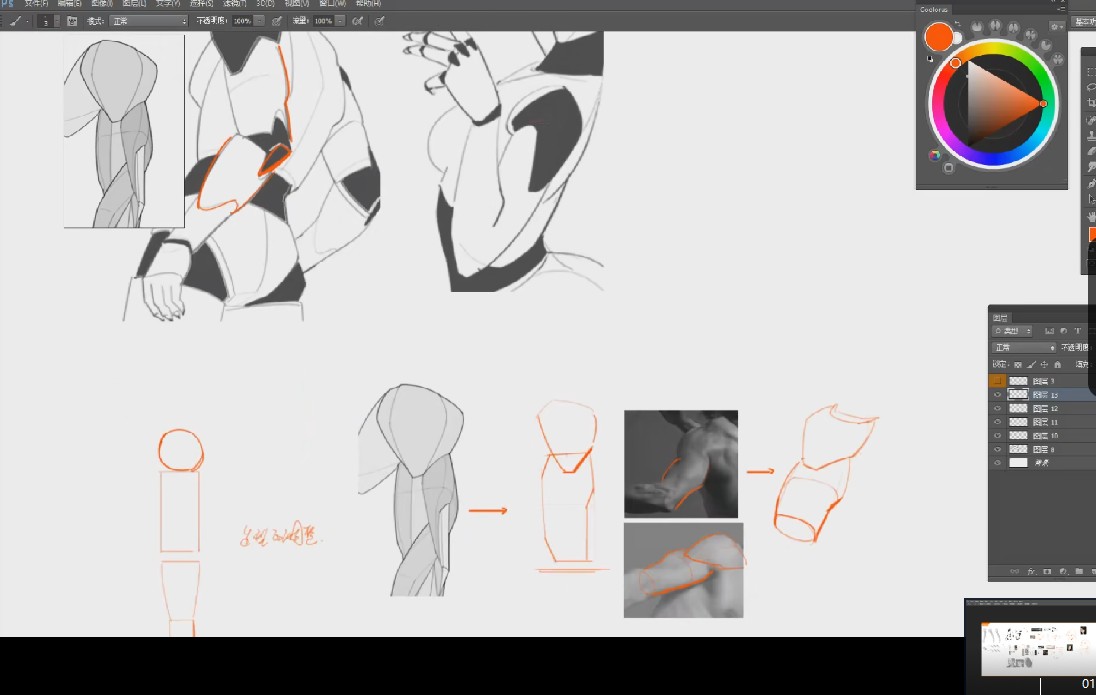
Task: Hide the 图层 8 layer
Action: coord(997,449)
